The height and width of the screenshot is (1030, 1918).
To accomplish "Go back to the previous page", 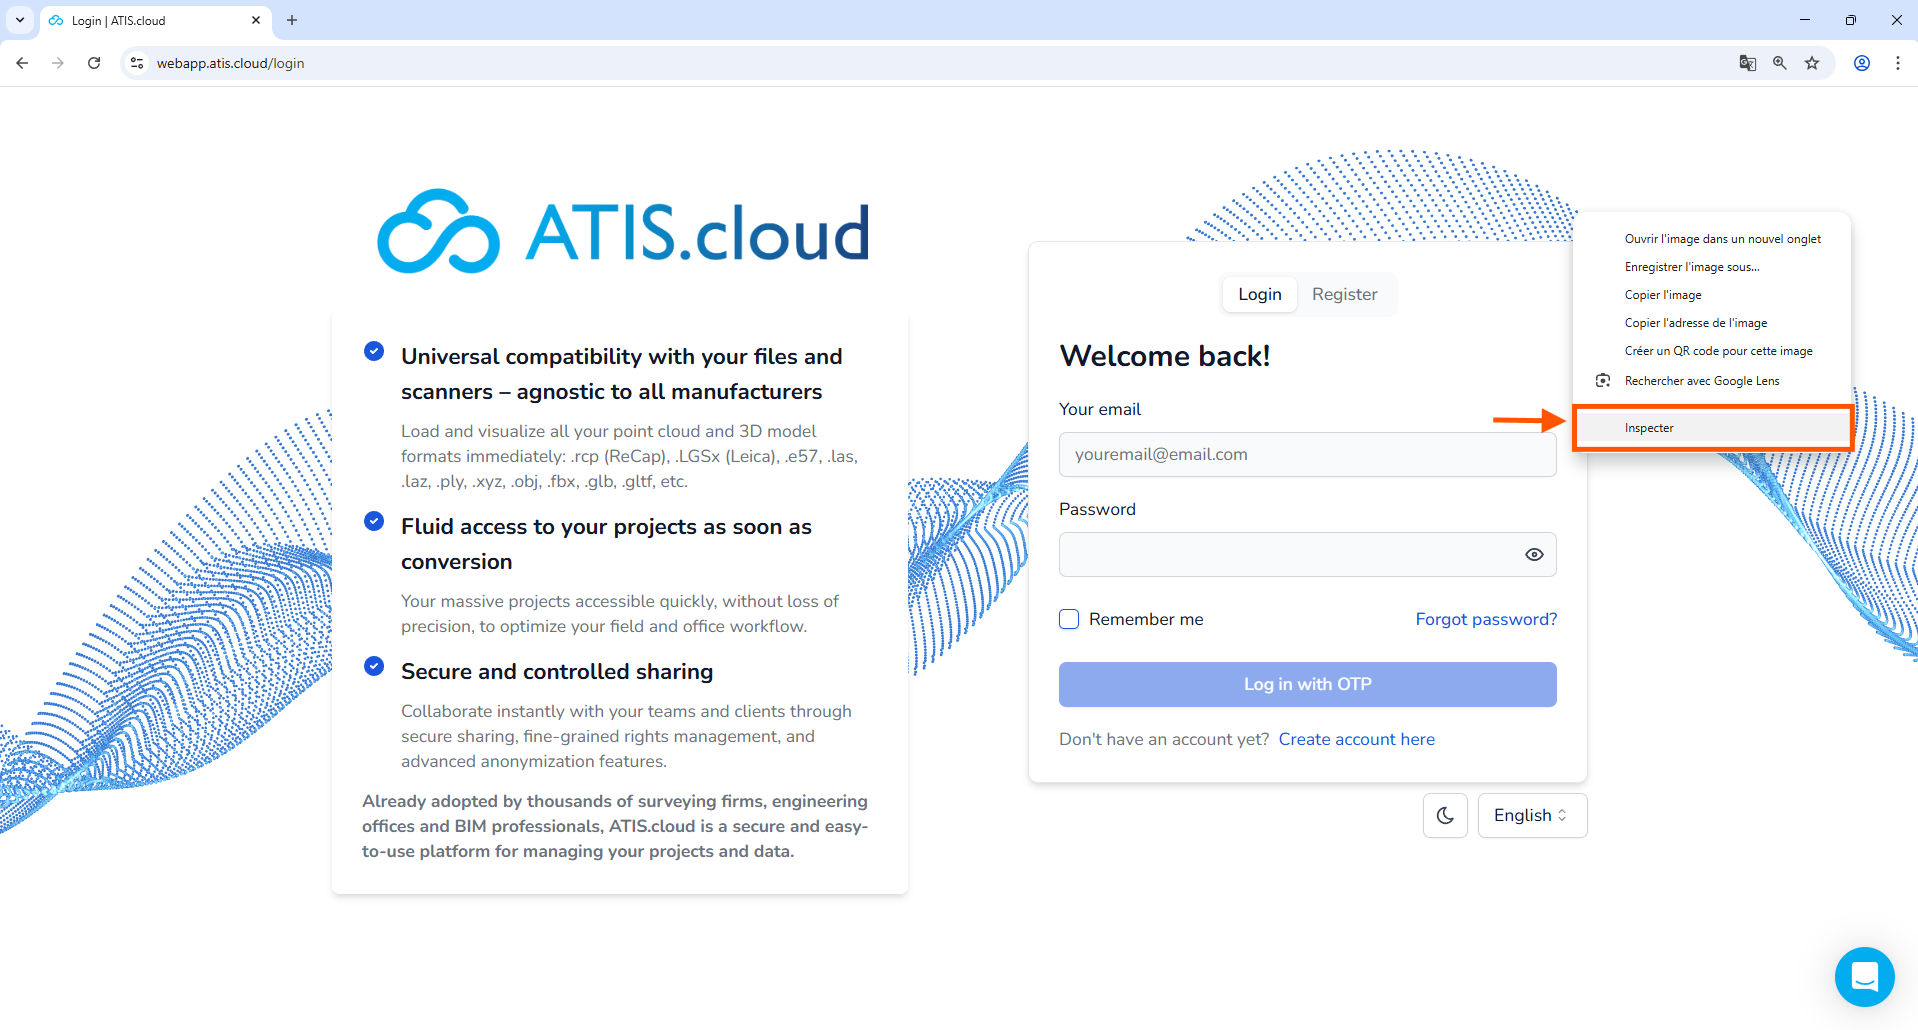I will (22, 63).
